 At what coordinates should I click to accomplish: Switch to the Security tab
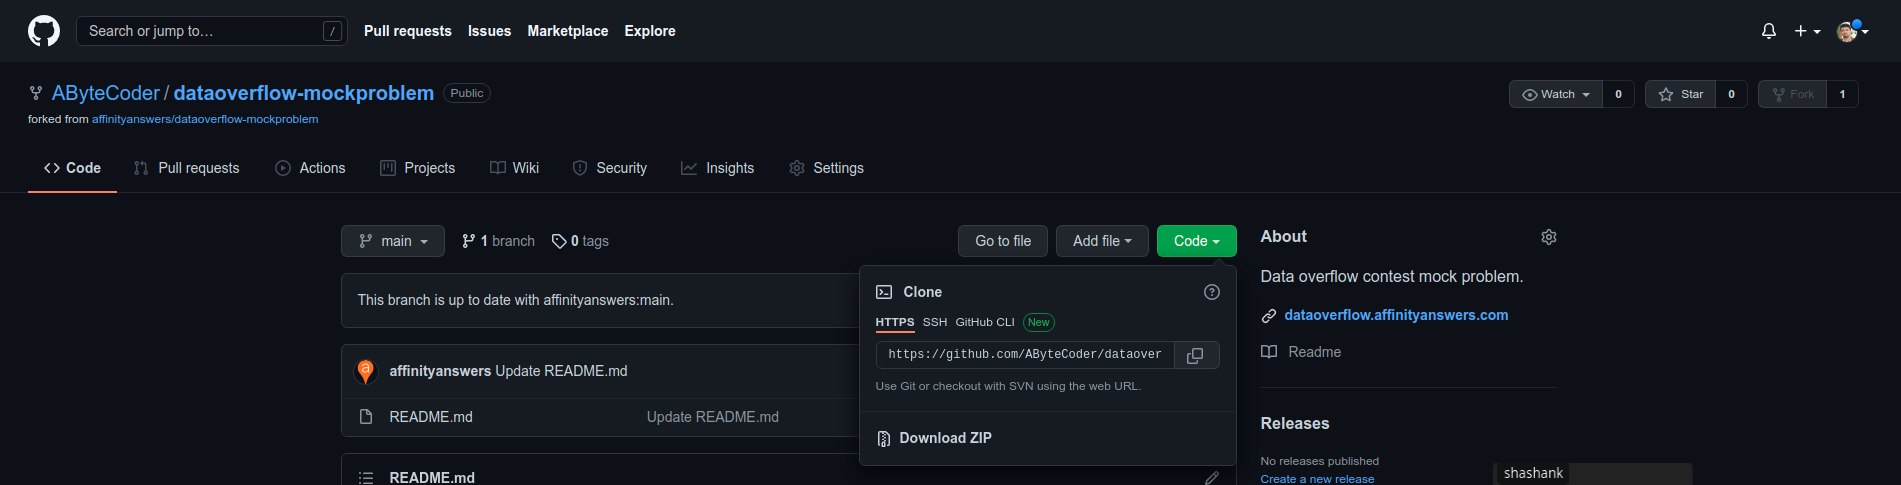point(610,168)
